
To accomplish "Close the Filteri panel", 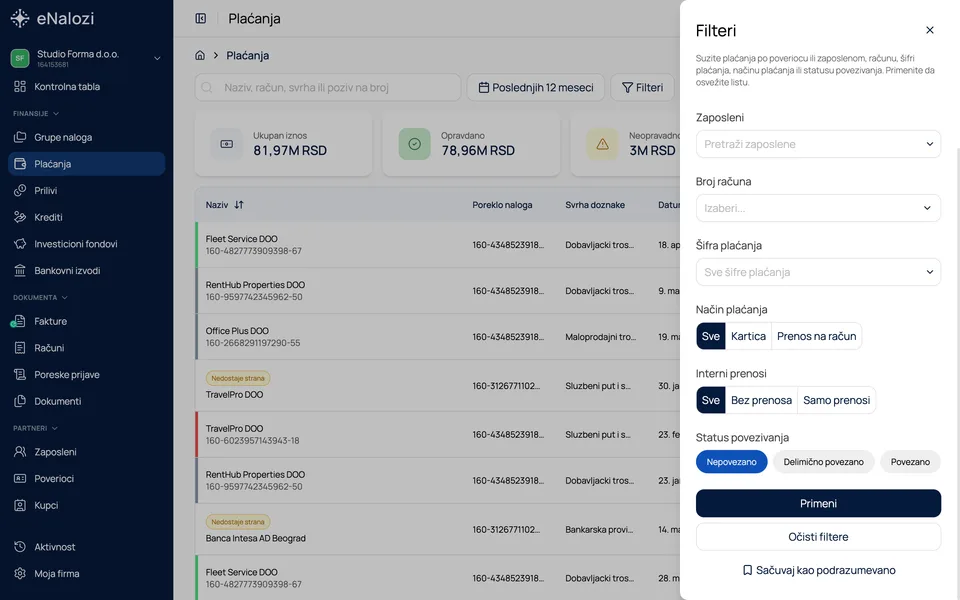I will coord(929,30).
